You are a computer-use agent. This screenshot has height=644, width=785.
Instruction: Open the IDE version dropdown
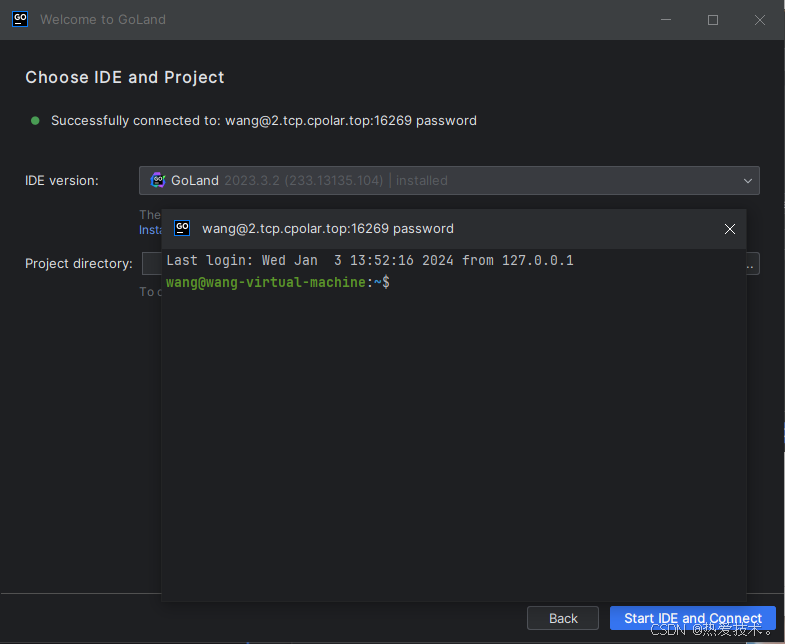449,180
